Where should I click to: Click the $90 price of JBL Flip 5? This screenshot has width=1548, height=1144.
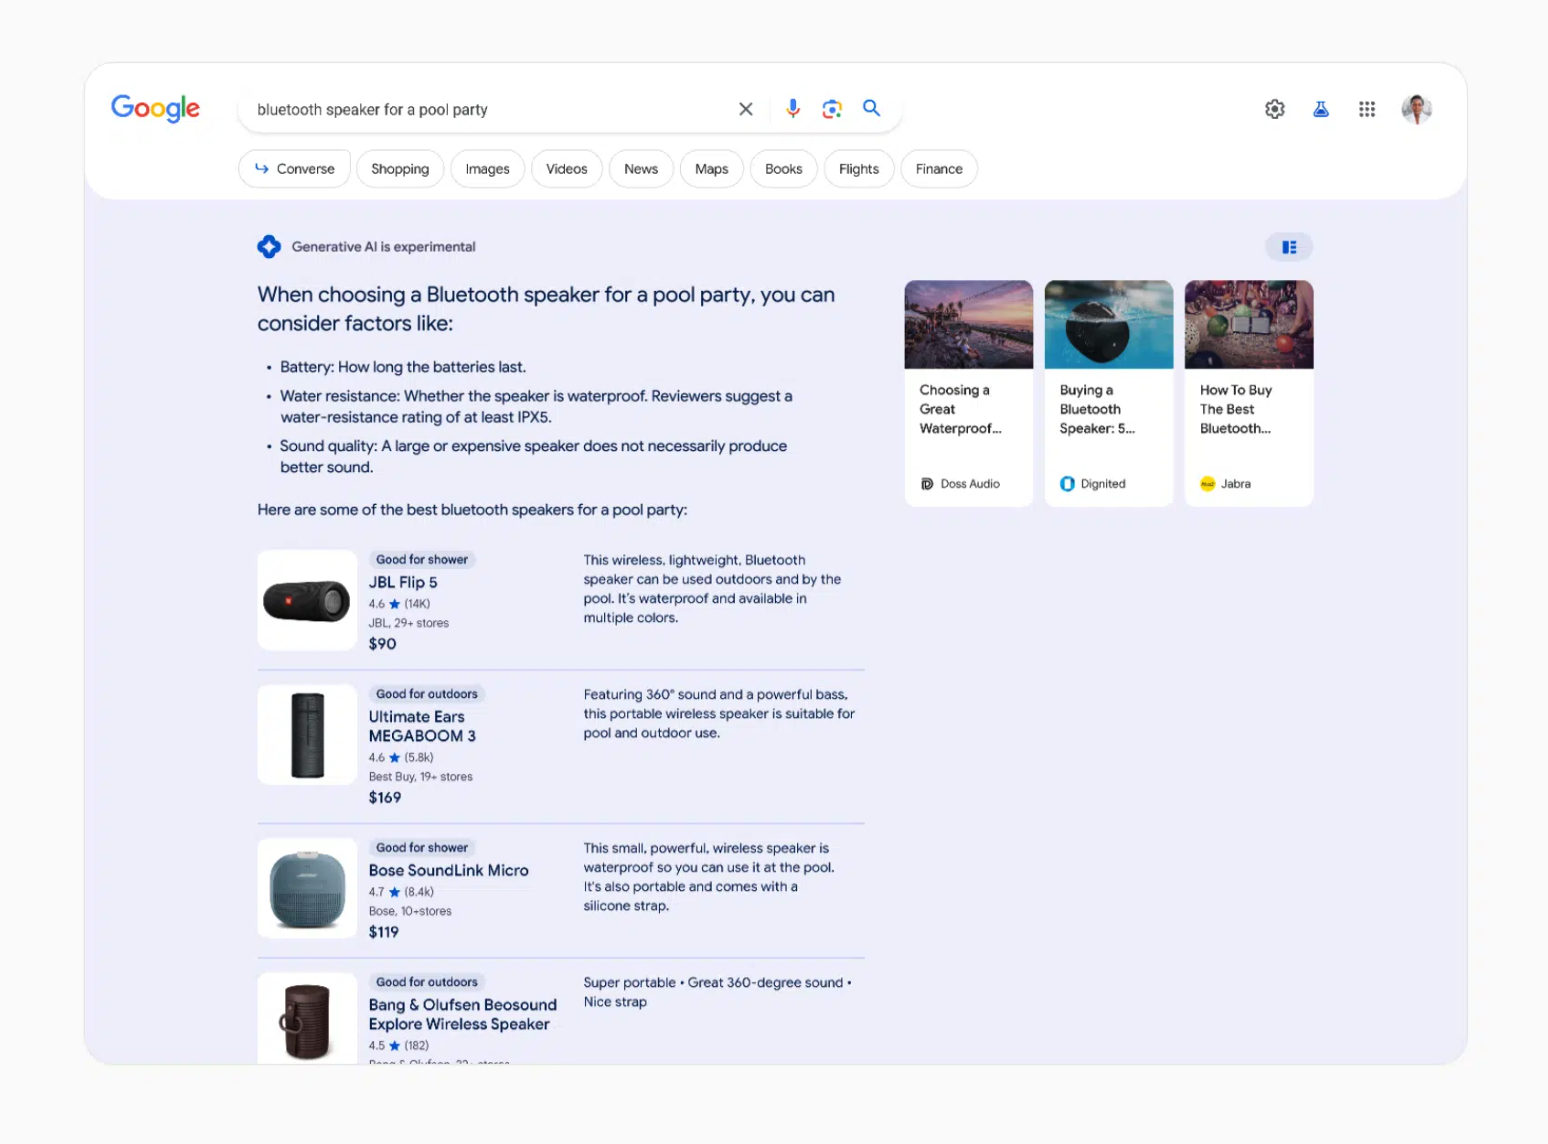pyautogui.click(x=382, y=644)
